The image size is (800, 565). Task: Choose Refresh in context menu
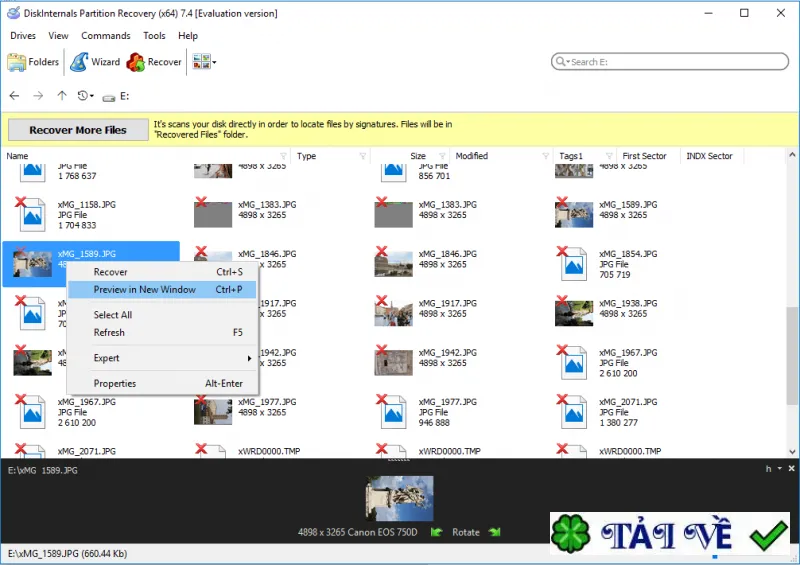click(162, 332)
